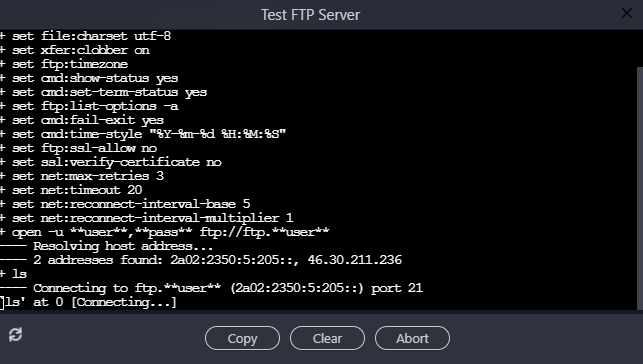Click the 'set cmd:show-status yes' line
643x364 pixels.
(x=89, y=78)
